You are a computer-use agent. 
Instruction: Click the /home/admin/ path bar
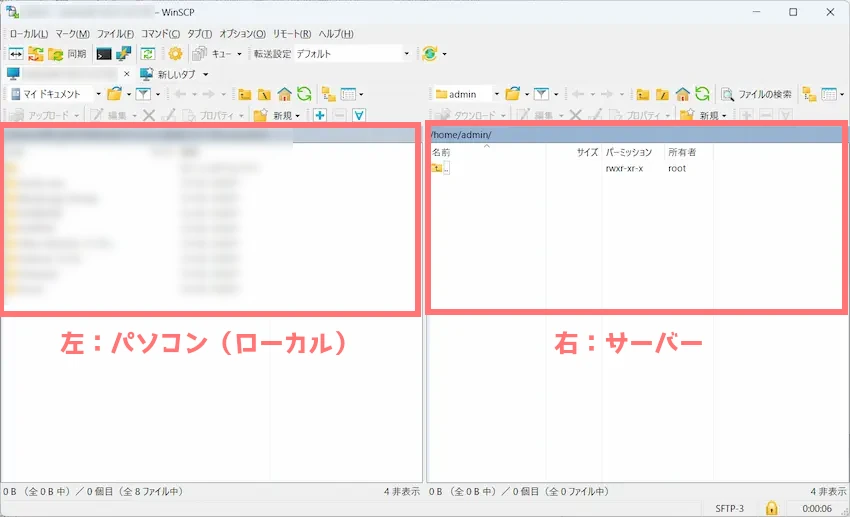(x=635, y=134)
